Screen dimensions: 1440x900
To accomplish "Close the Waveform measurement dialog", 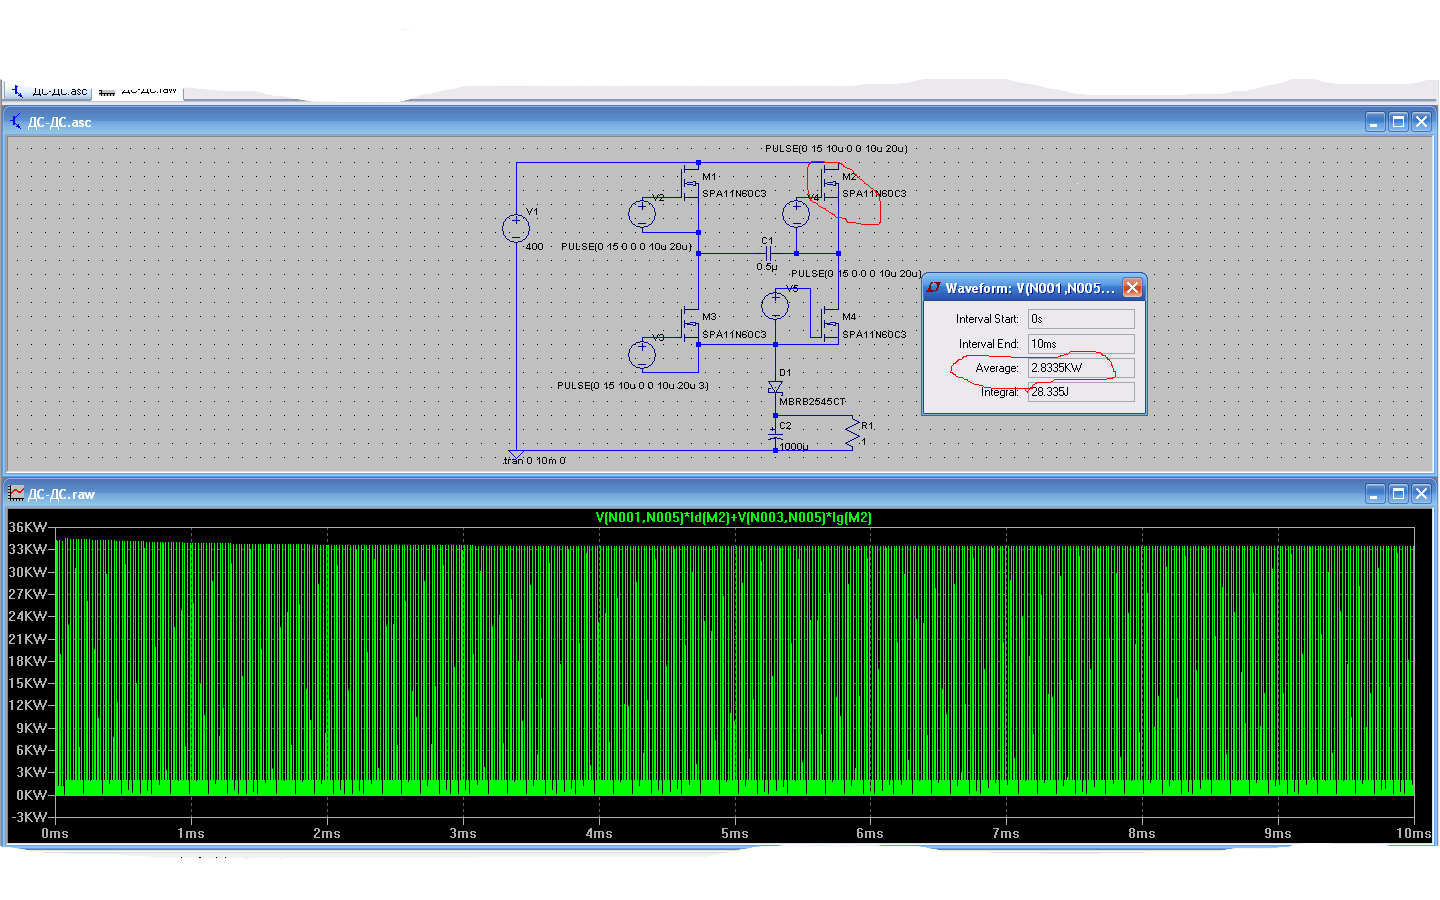I will coord(1132,288).
